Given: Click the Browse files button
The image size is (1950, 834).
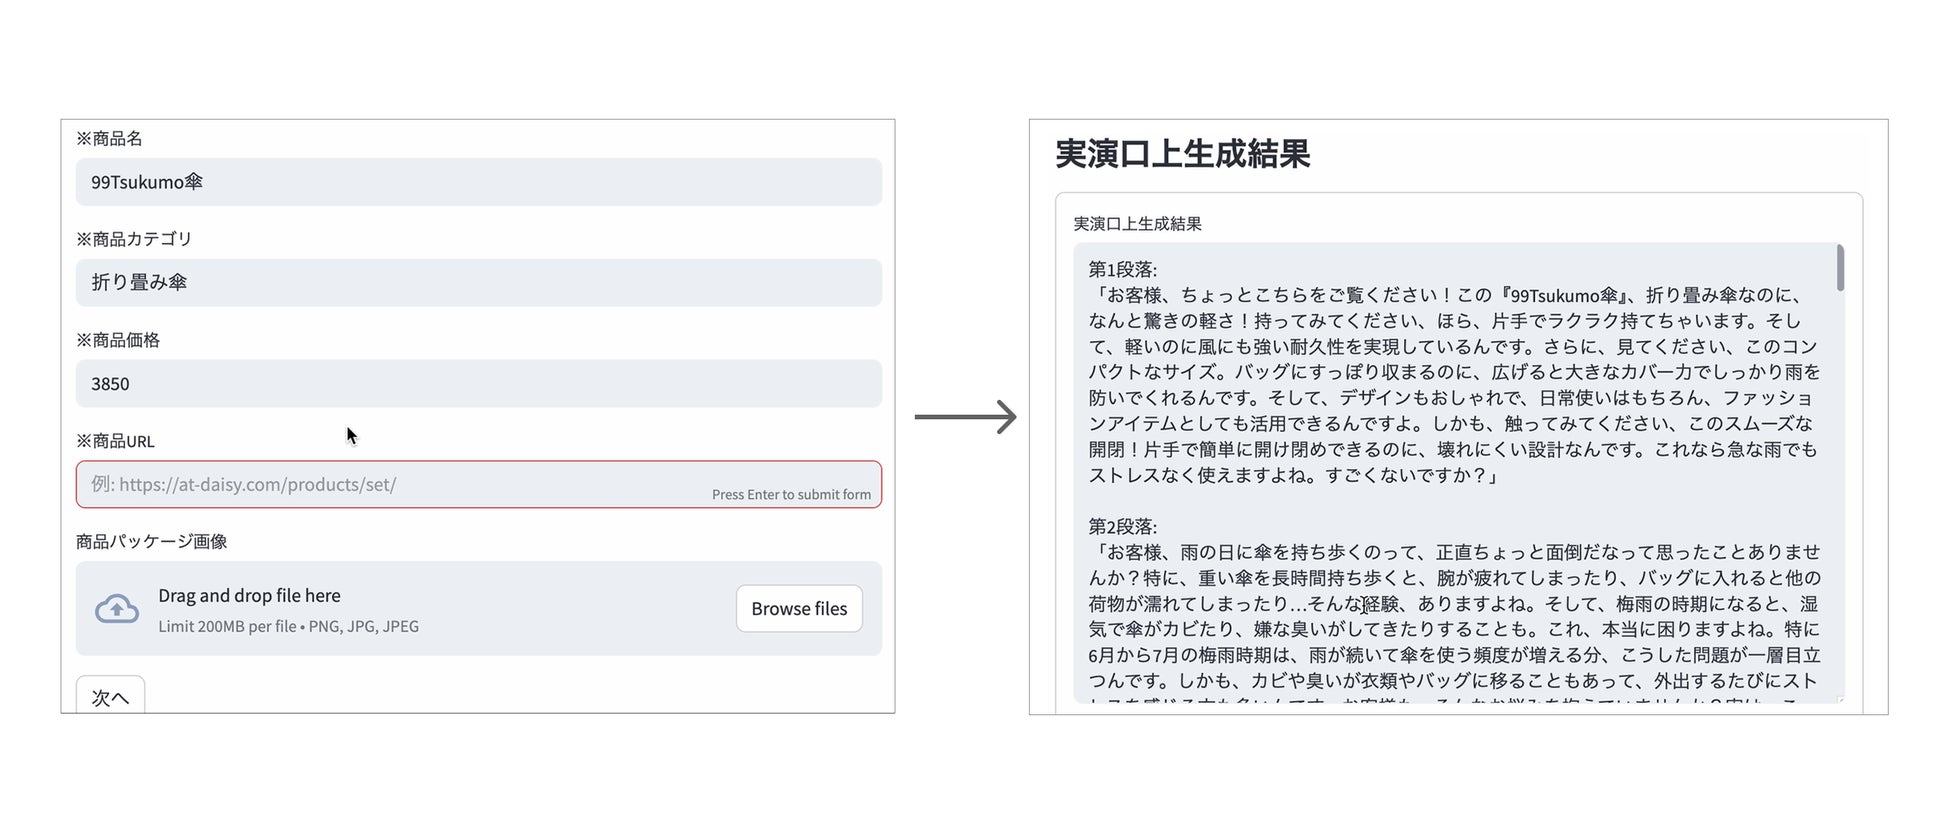Looking at the screenshot, I should 799,608.
